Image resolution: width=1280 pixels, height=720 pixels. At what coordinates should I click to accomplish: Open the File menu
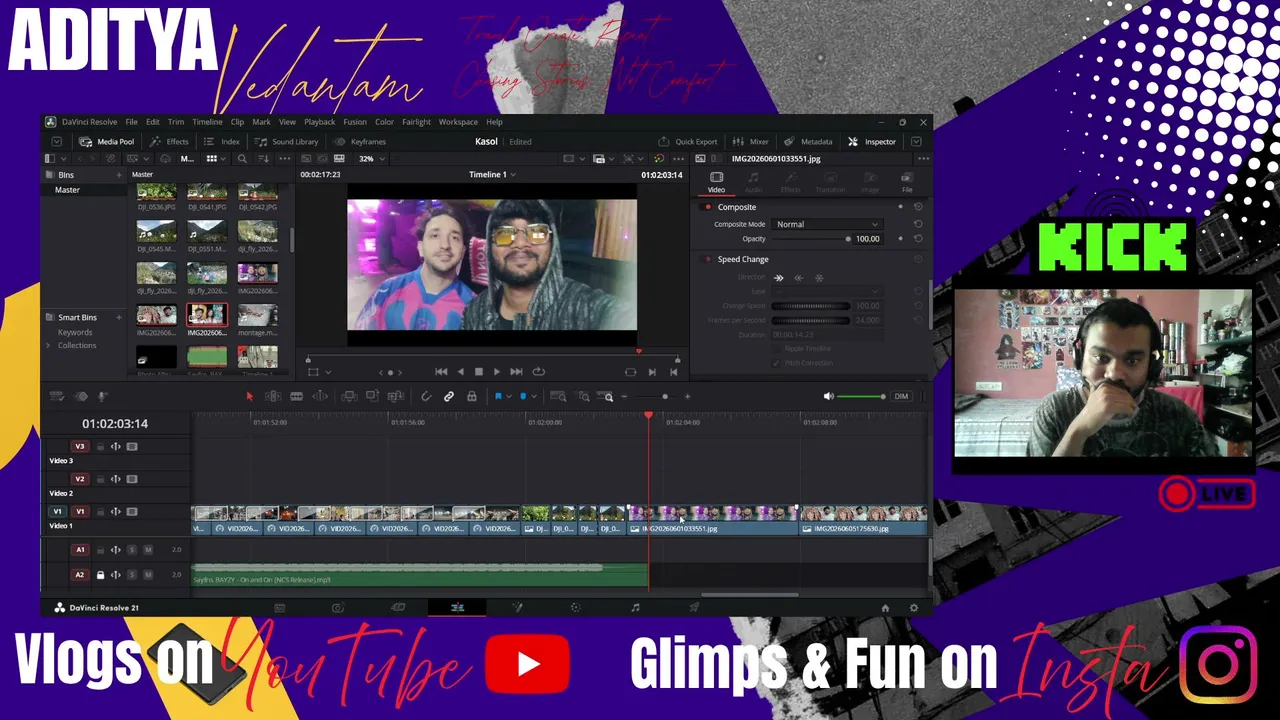[131, 122]
